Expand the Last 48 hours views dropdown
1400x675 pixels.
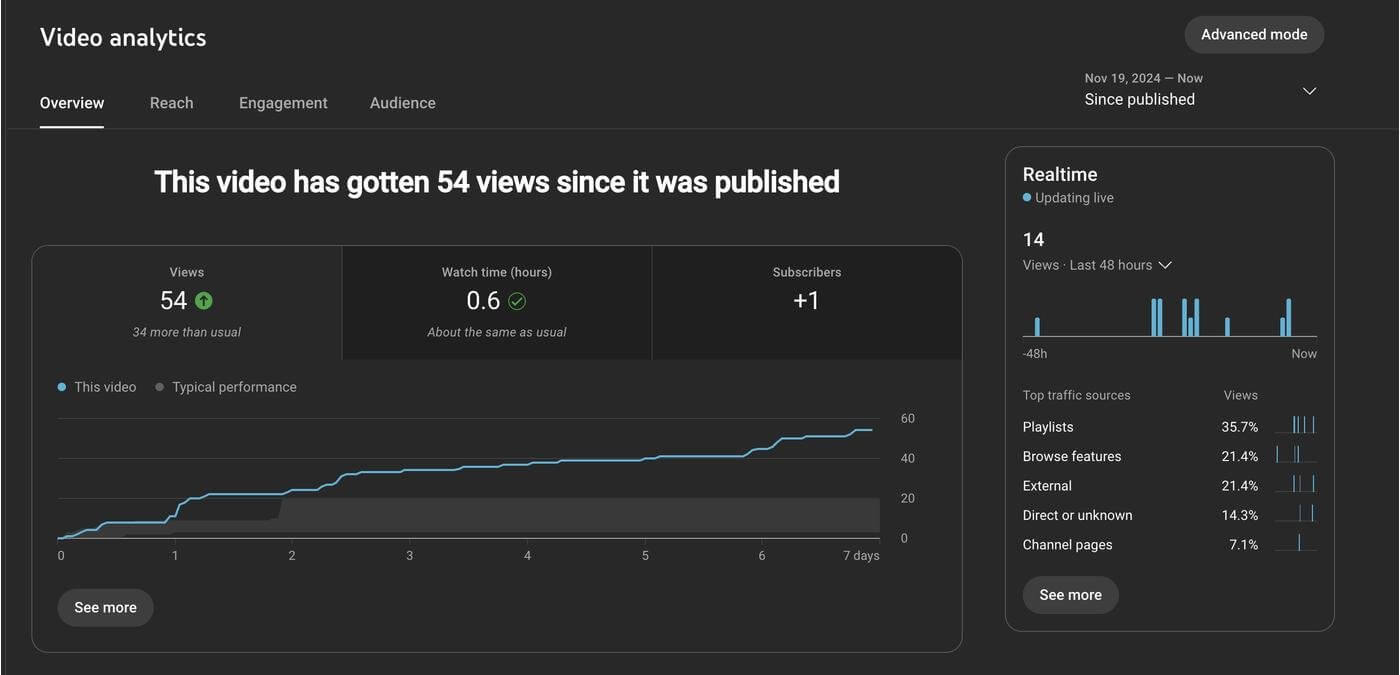(x=1165, y=264)
